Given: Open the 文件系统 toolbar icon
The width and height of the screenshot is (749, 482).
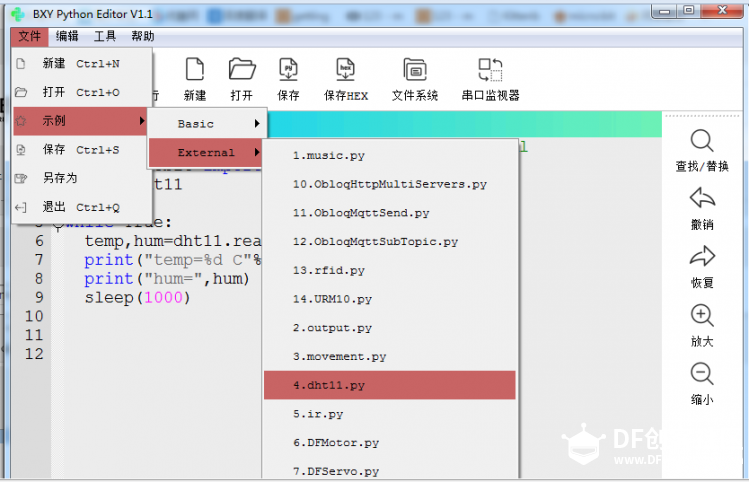Looking at the screenshot, I should (x=415, y=70).
